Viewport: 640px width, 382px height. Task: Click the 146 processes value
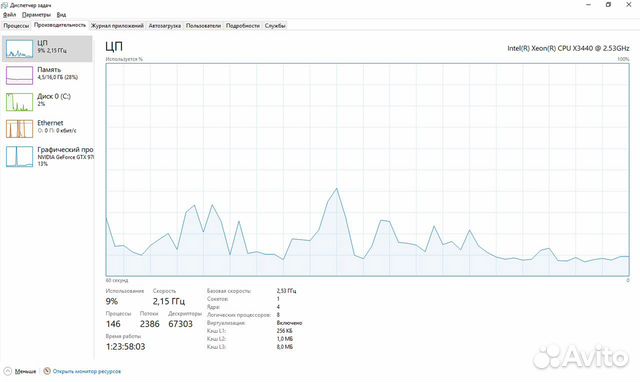(113, 324)
